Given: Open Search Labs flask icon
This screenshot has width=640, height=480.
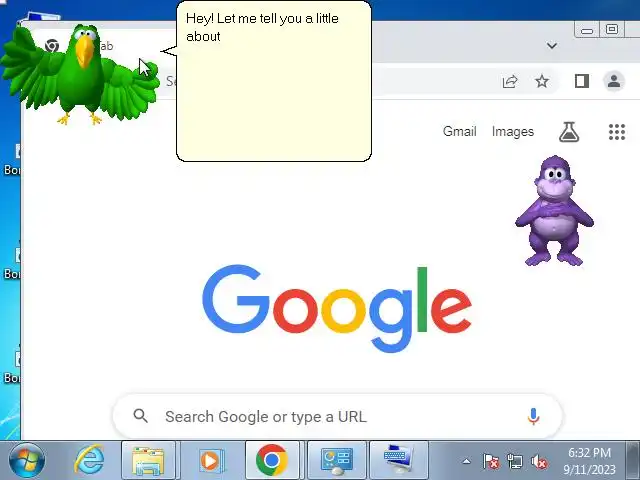Looking at the screenshot, I should pyautogui.click(x=569, y=132).
